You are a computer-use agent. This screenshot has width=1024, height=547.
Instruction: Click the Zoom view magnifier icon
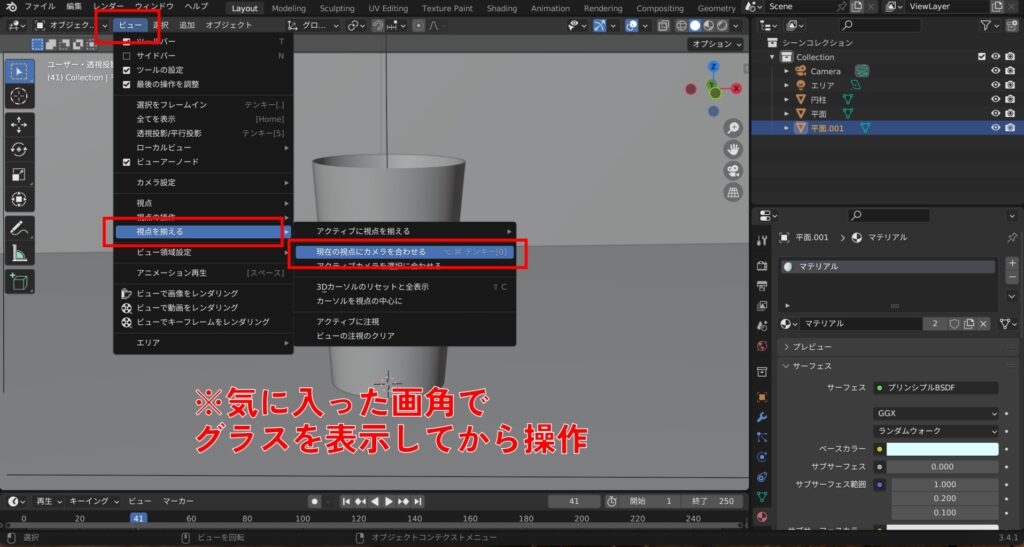733,128
